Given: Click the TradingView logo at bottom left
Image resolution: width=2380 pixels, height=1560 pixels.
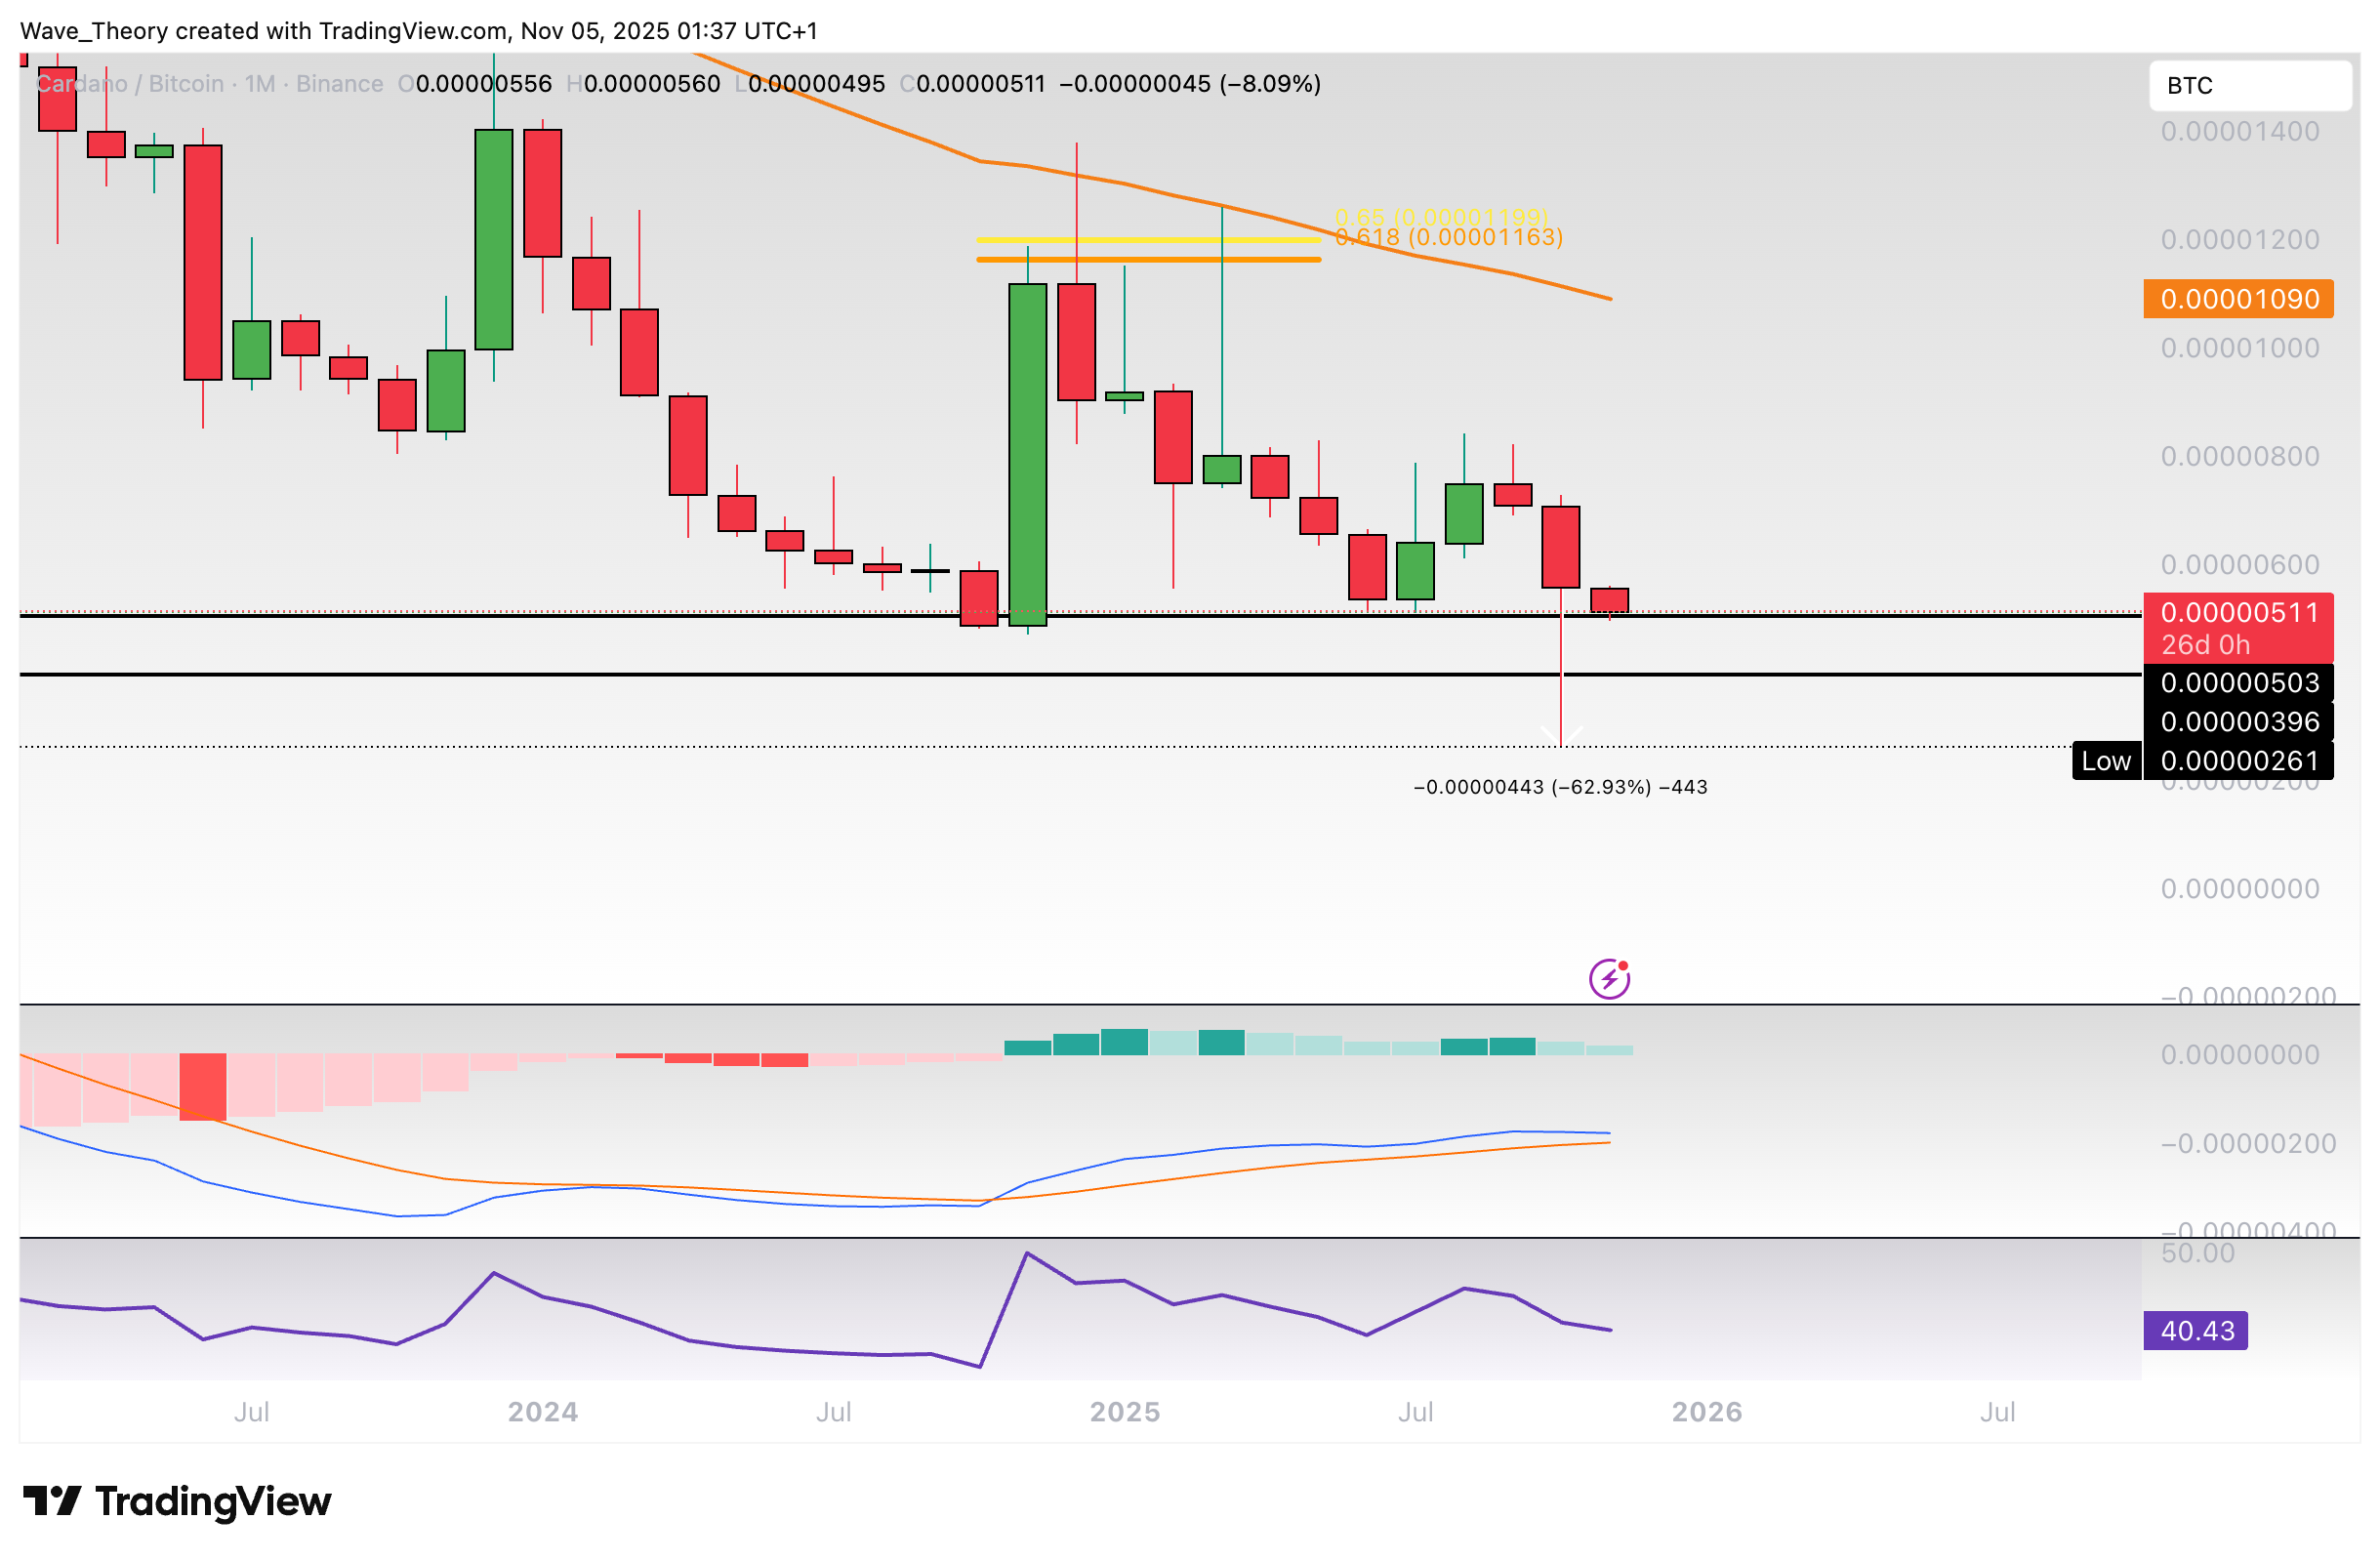Looking at the screenshot, I should [x=175, y=1500].
